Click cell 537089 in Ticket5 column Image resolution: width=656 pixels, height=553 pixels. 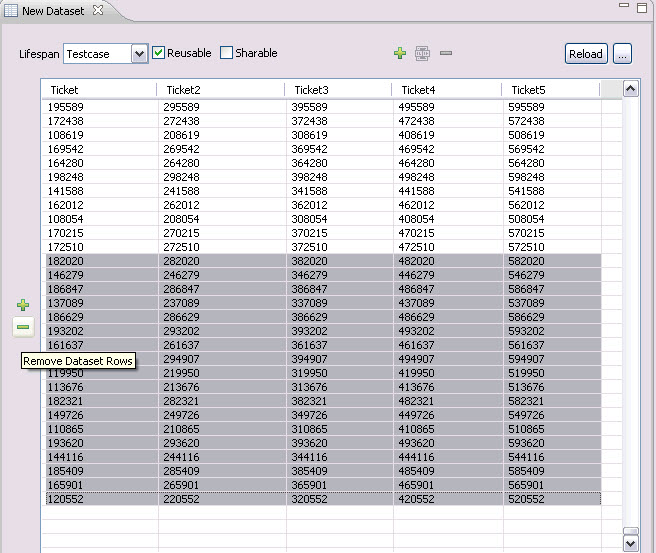click(x=552, y=303)
